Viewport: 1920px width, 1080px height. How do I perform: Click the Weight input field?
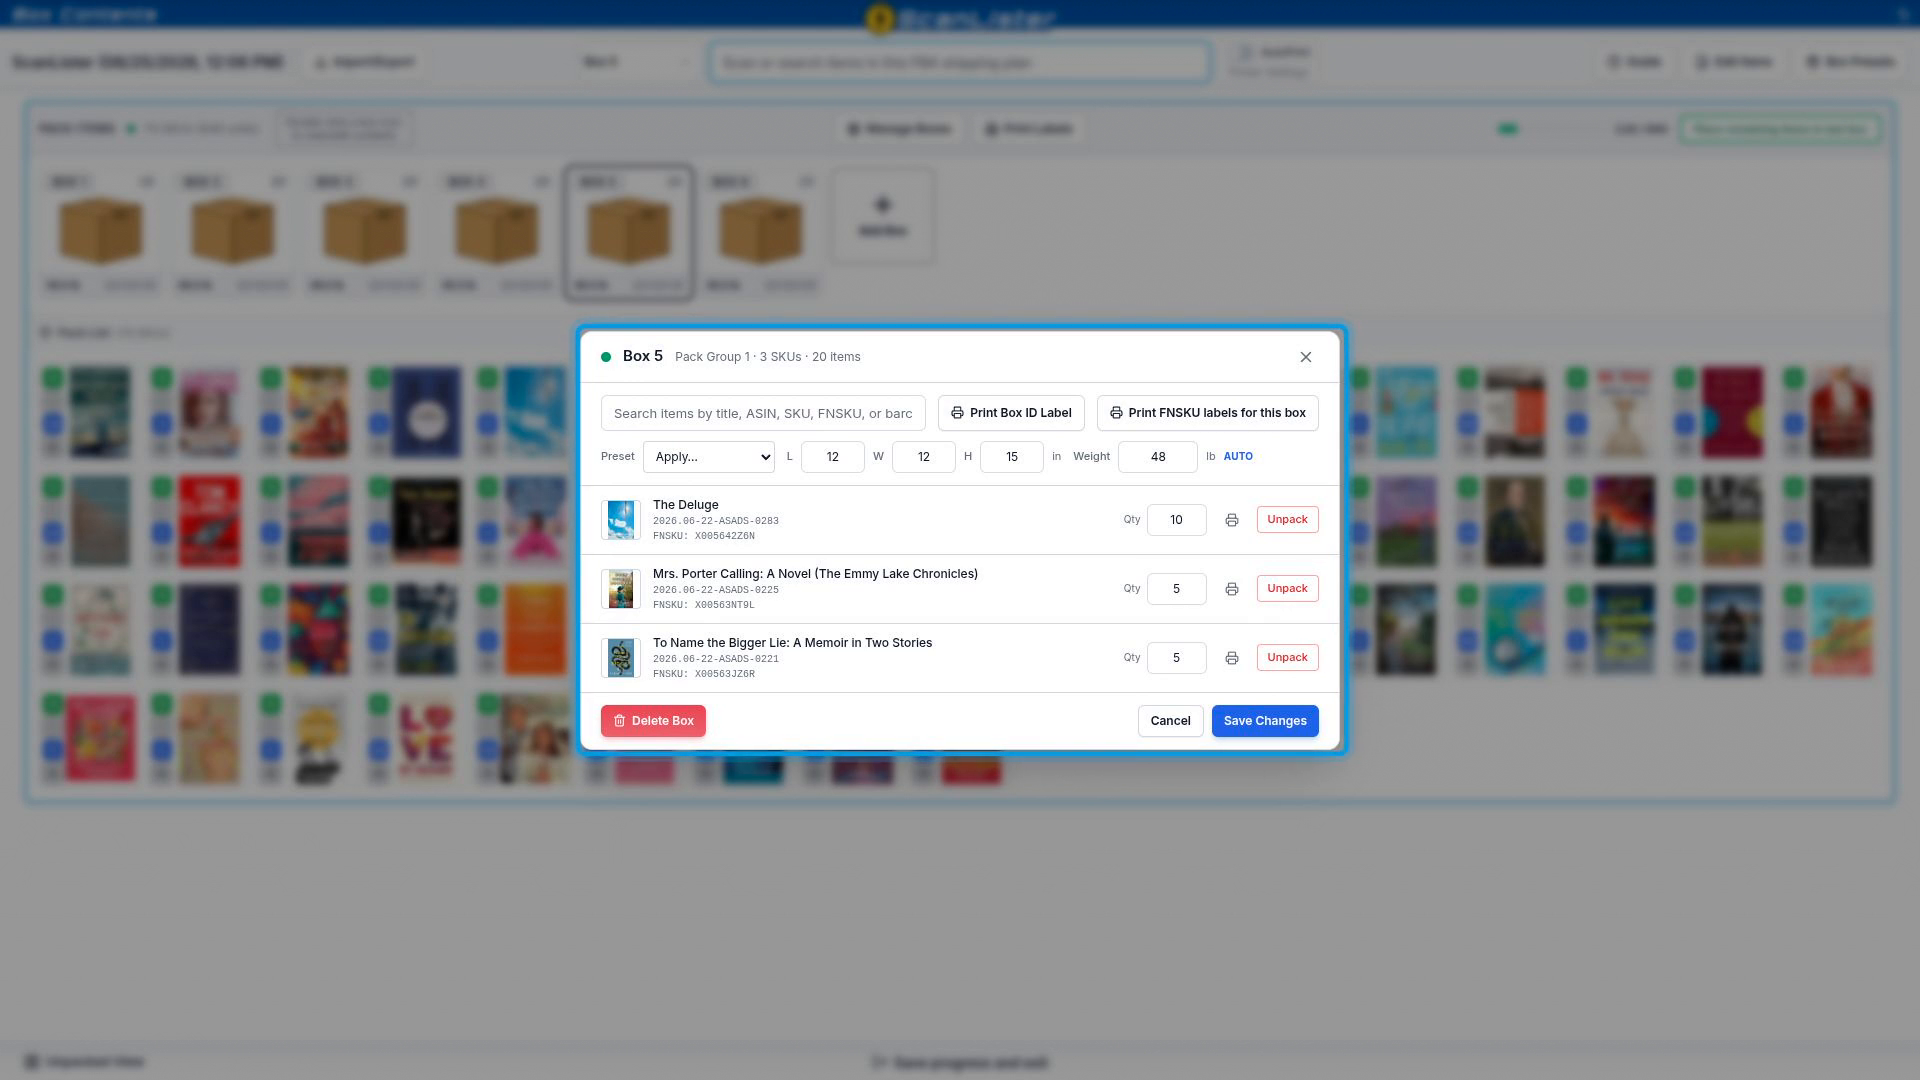1157,457
